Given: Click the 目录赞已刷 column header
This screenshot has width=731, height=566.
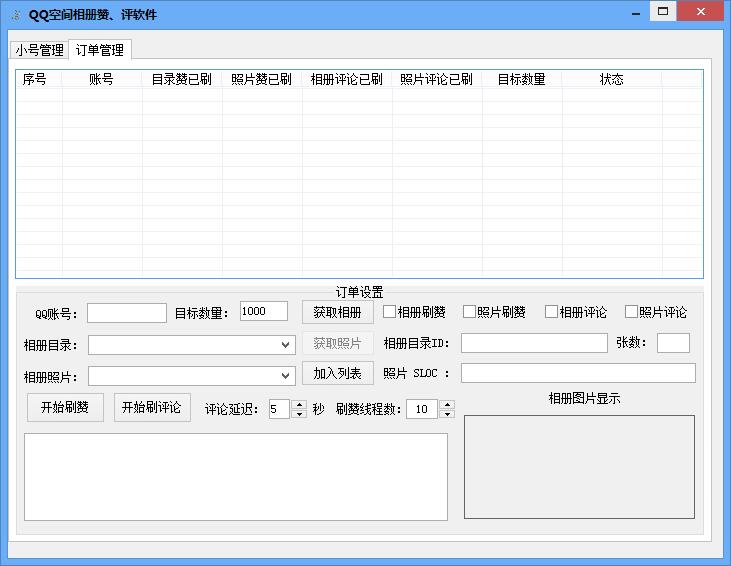Looking at the screenshot, I should [182, 79].
